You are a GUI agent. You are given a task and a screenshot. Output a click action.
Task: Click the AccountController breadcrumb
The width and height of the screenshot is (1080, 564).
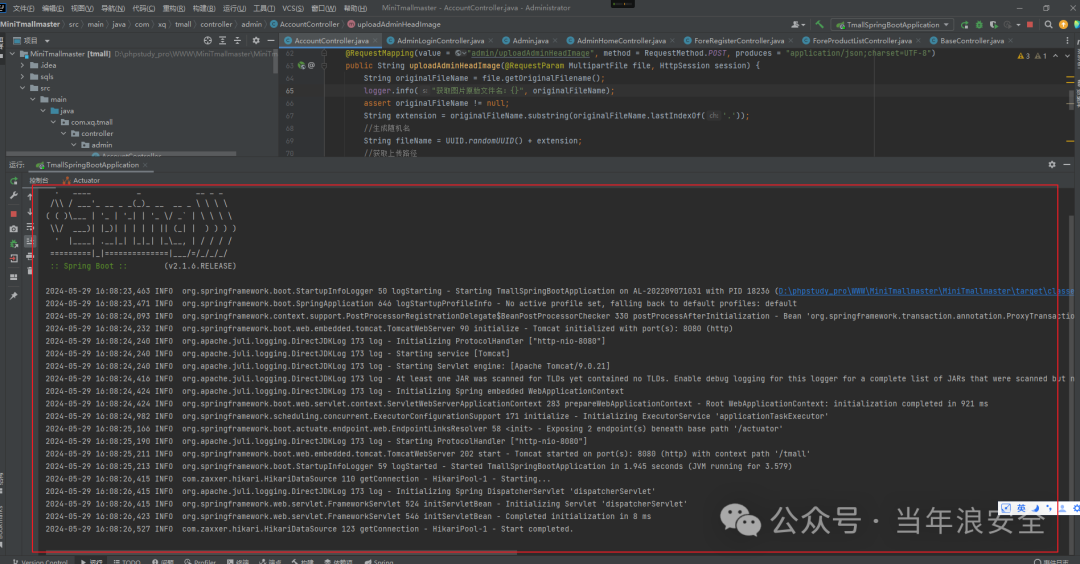click(304, 24)
